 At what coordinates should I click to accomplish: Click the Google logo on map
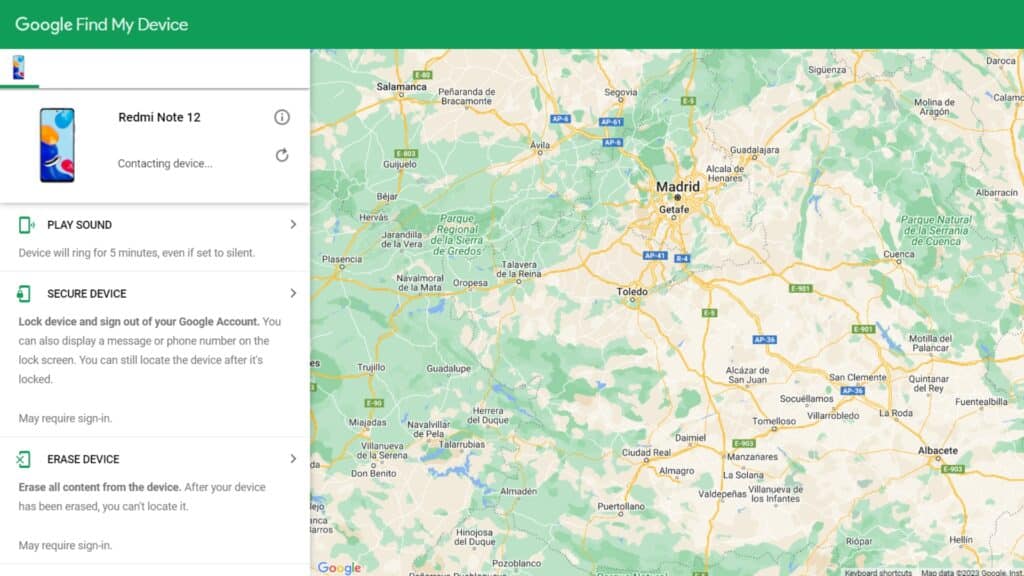coord(339,568)
